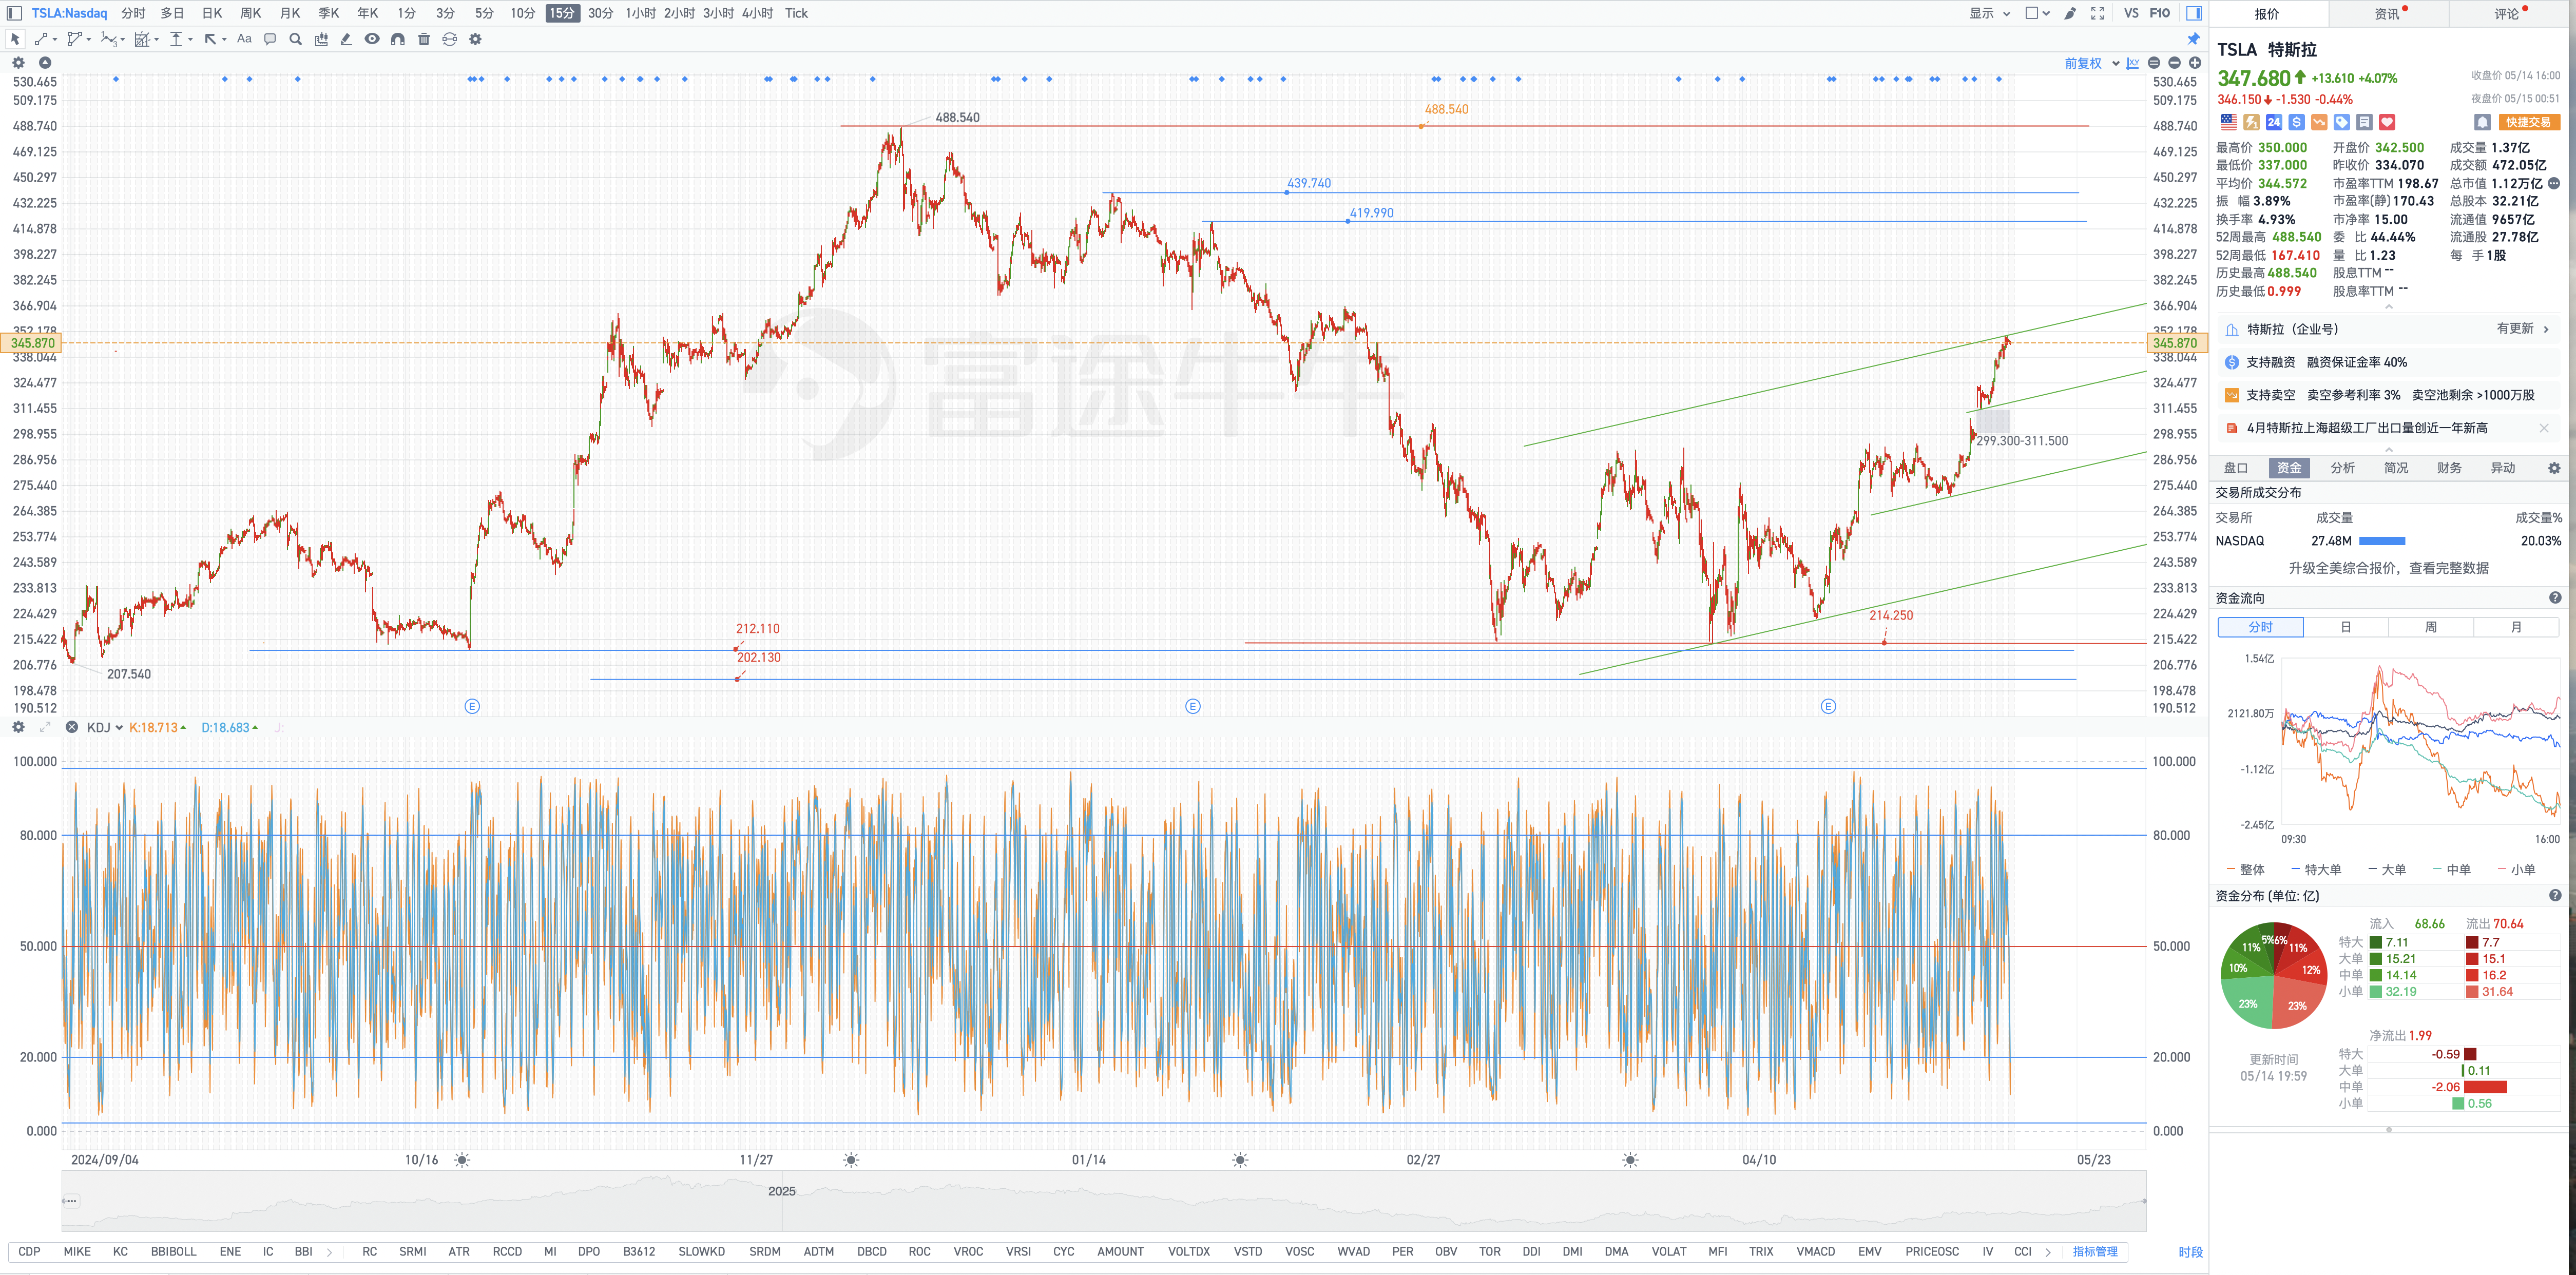
Task: Switch to the 30分 timeframe
Action: pyautogui.click(x=600, y=13)
